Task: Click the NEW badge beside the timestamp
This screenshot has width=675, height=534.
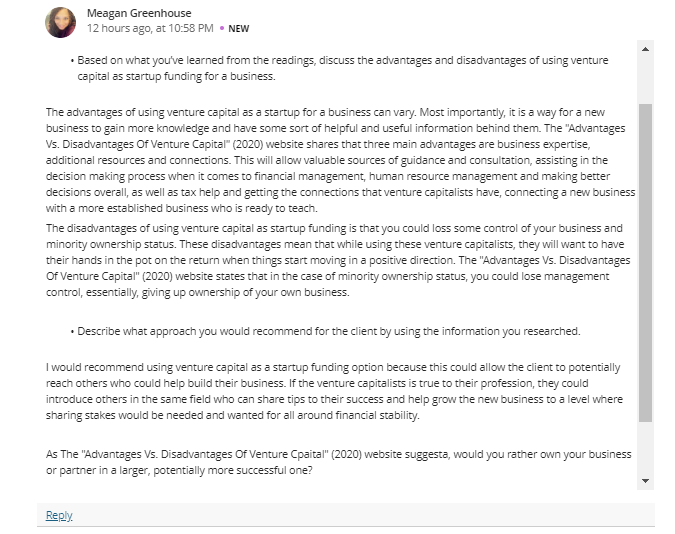Action: (238, 28)
